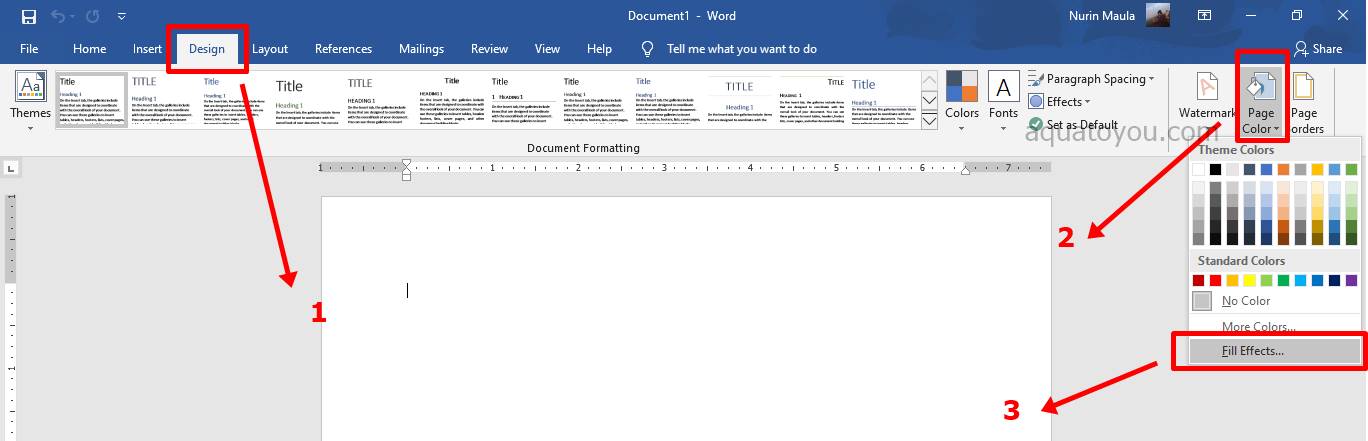The image size is (1368, 441).
Task: Click the Share button
Action: pos(1318,48)
